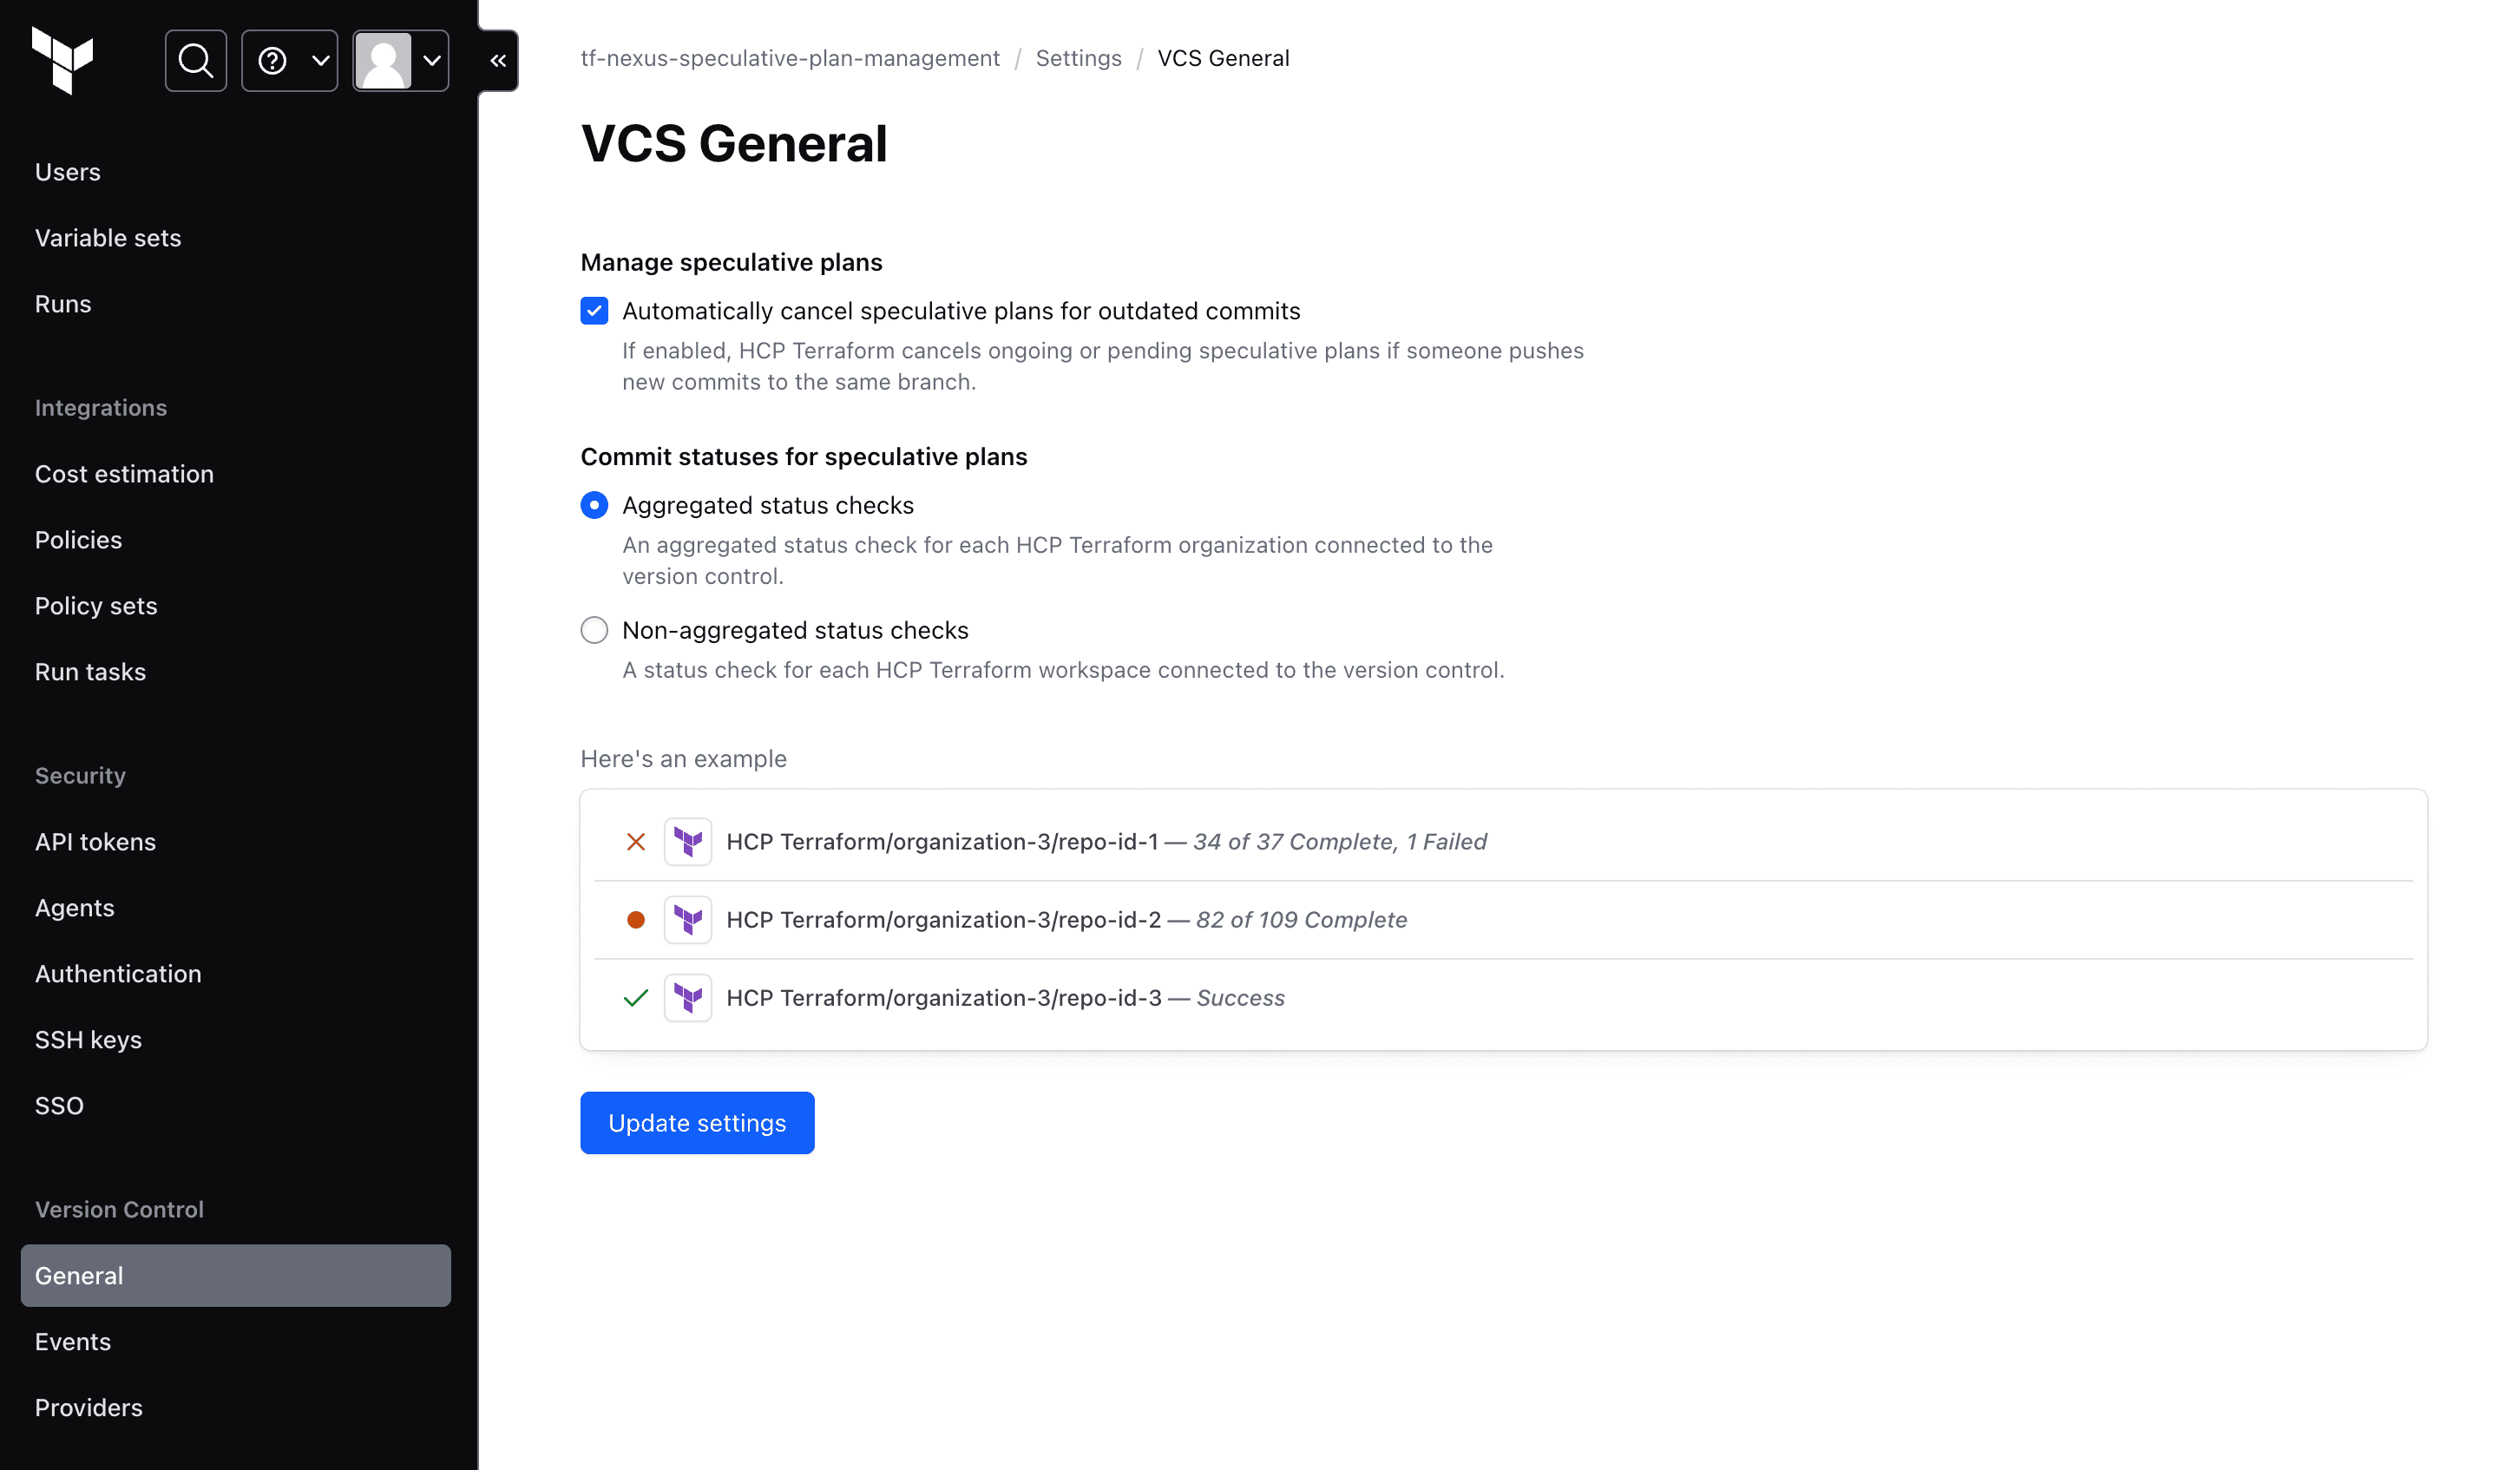
Task: Go to Policy sets in sidebar
Action: [96, 606]
